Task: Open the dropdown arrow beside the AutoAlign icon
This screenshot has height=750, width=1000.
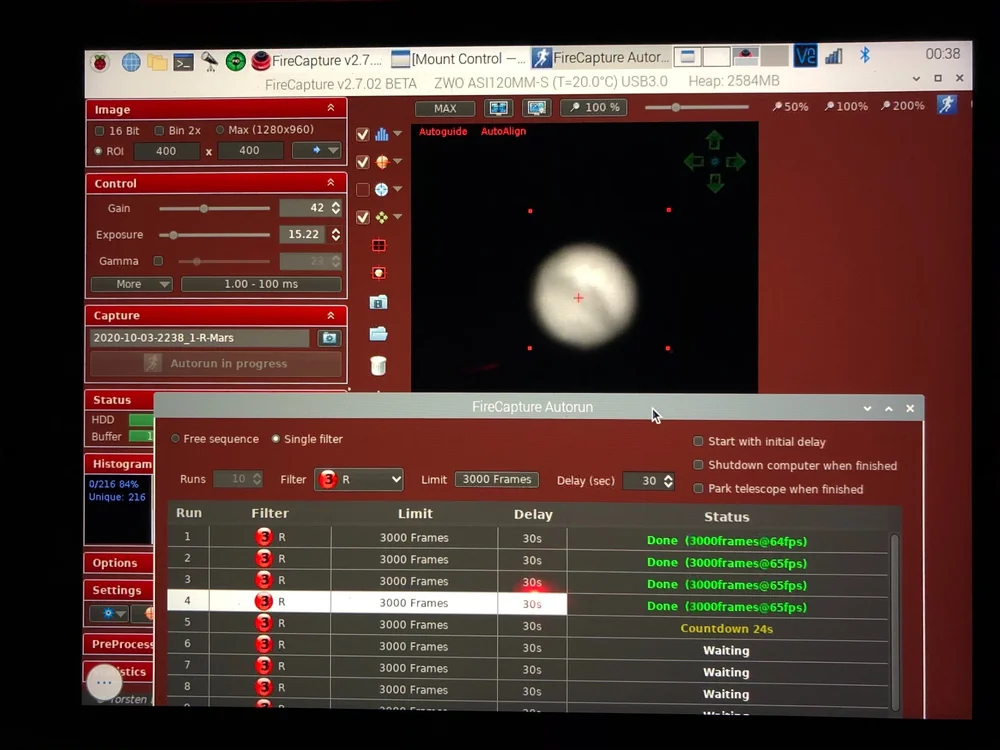Action: 398,217
